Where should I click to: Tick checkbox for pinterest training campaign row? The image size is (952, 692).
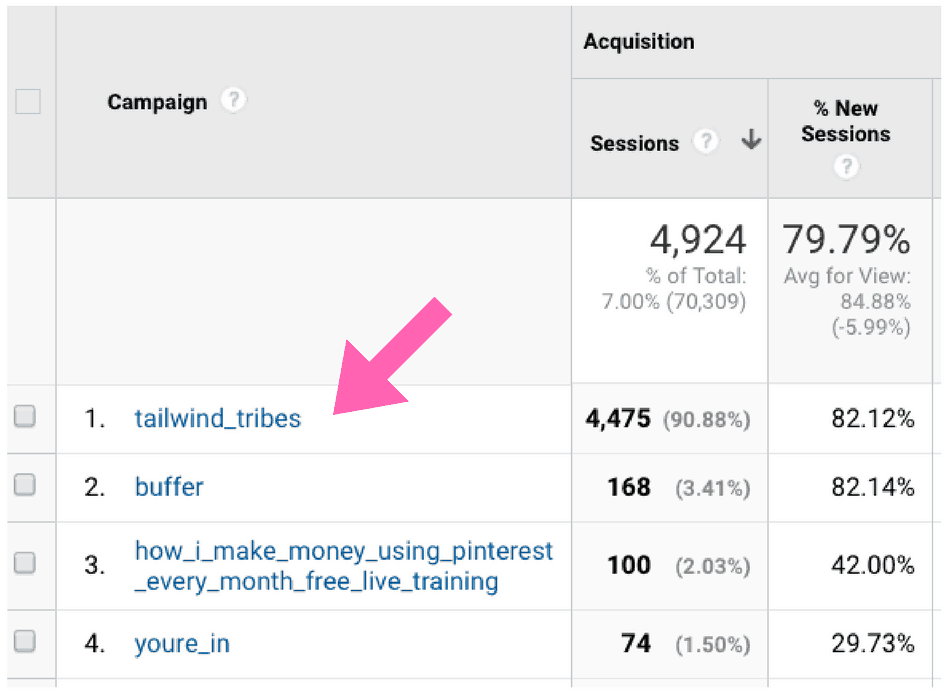pyautogui.click(x=25, y=562)
